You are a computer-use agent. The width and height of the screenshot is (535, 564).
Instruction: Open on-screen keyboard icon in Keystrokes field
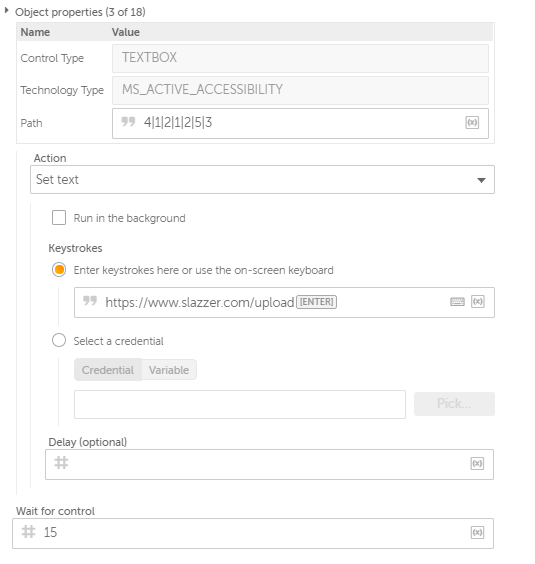tap(457, 302)
